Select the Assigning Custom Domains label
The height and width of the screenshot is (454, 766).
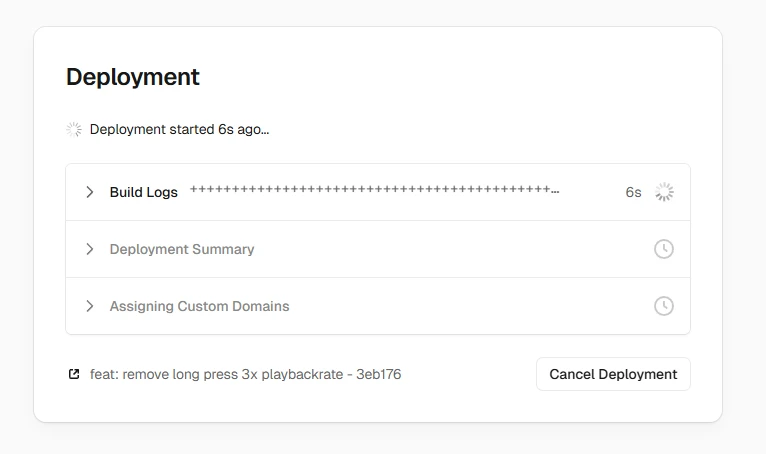(199, 306)
